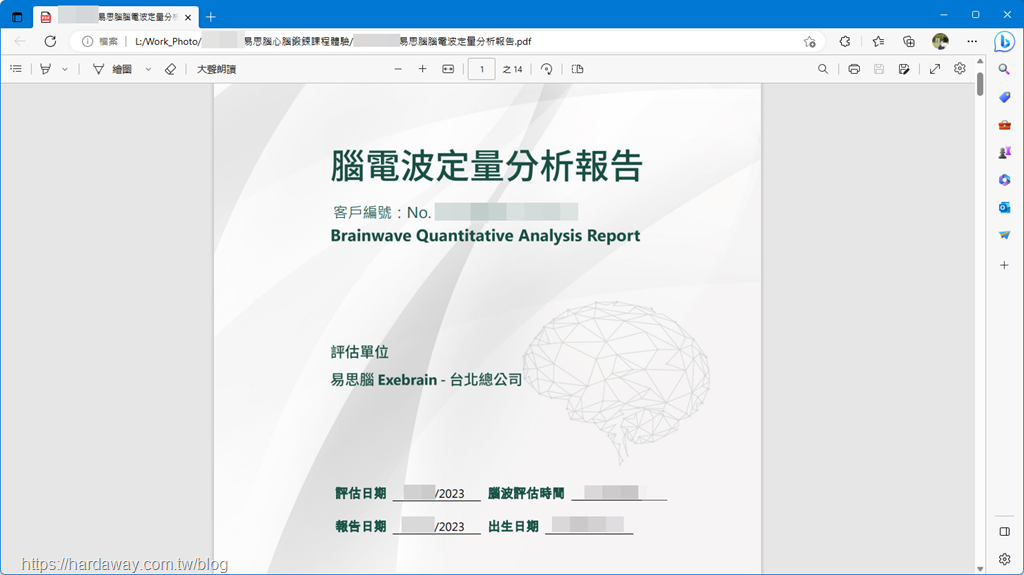Screen dimensions: 1024x575
Task: Click the 客戶編號 No. label
Action: click(x=381, y=212)
